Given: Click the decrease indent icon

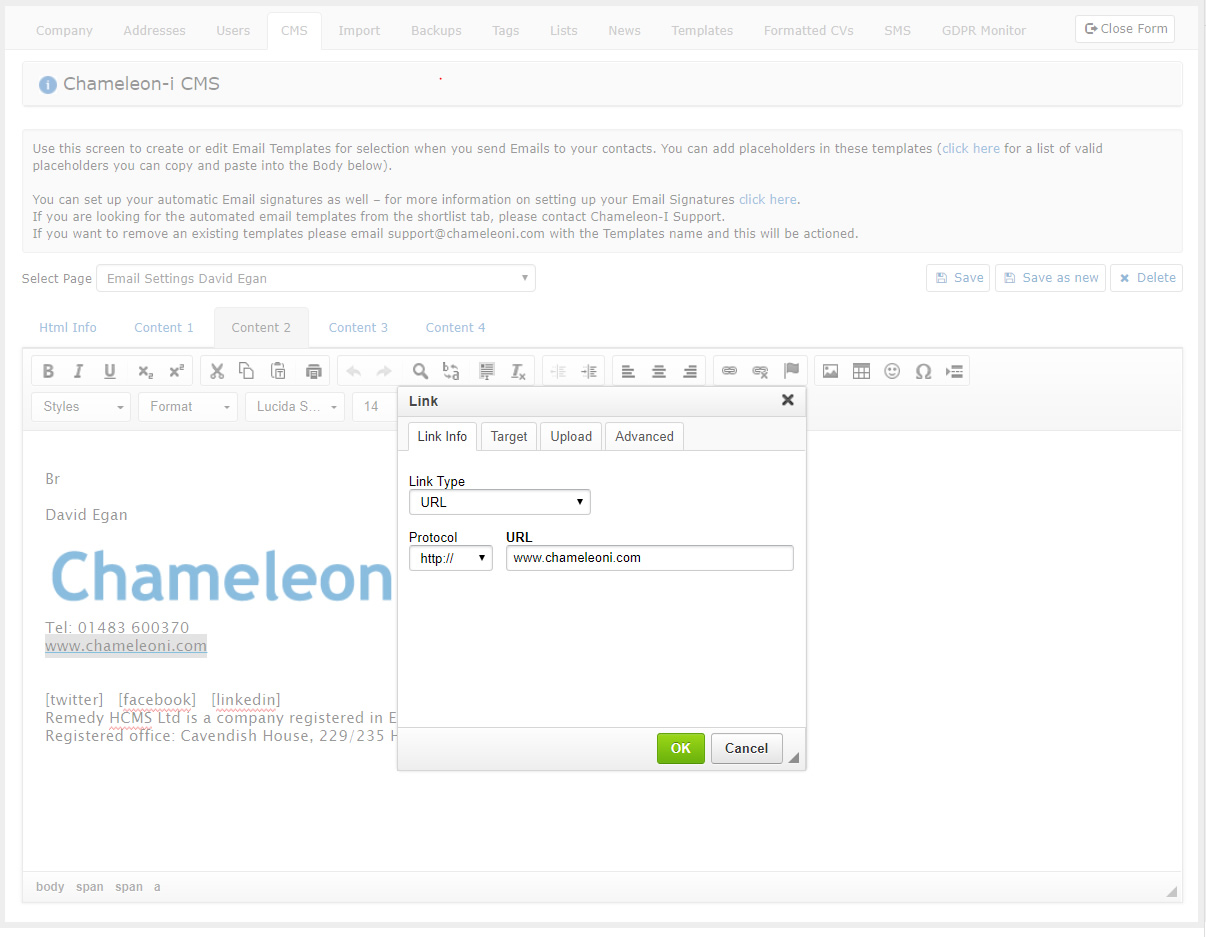Looking at the screenshot, I should pos(558,371).
